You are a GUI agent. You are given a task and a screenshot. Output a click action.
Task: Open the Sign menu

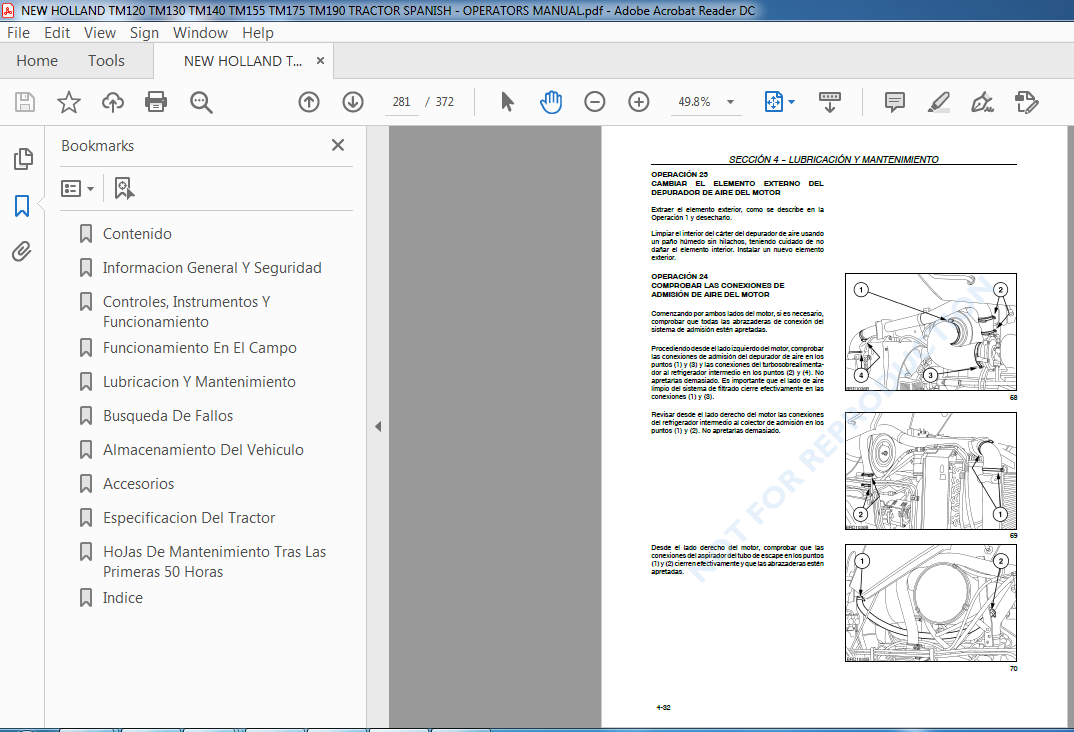(x=144, y=32)
